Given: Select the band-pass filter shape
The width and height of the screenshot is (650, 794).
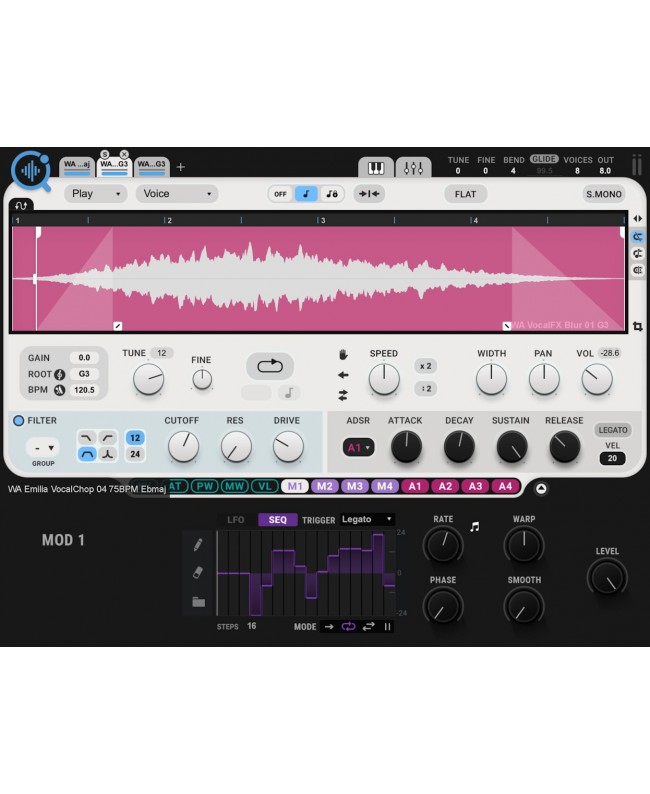Looking at the screenshot, I should 87,454.
